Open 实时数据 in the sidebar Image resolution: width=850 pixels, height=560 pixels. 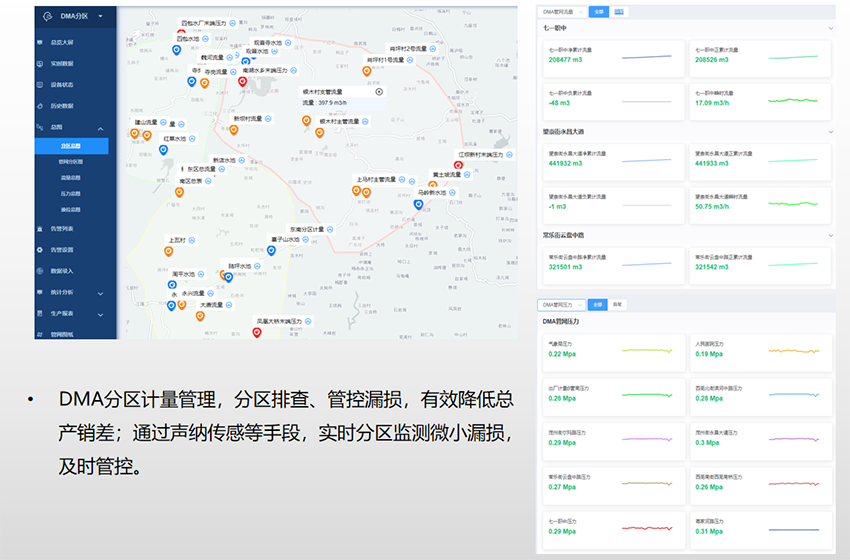click(64, 64)
